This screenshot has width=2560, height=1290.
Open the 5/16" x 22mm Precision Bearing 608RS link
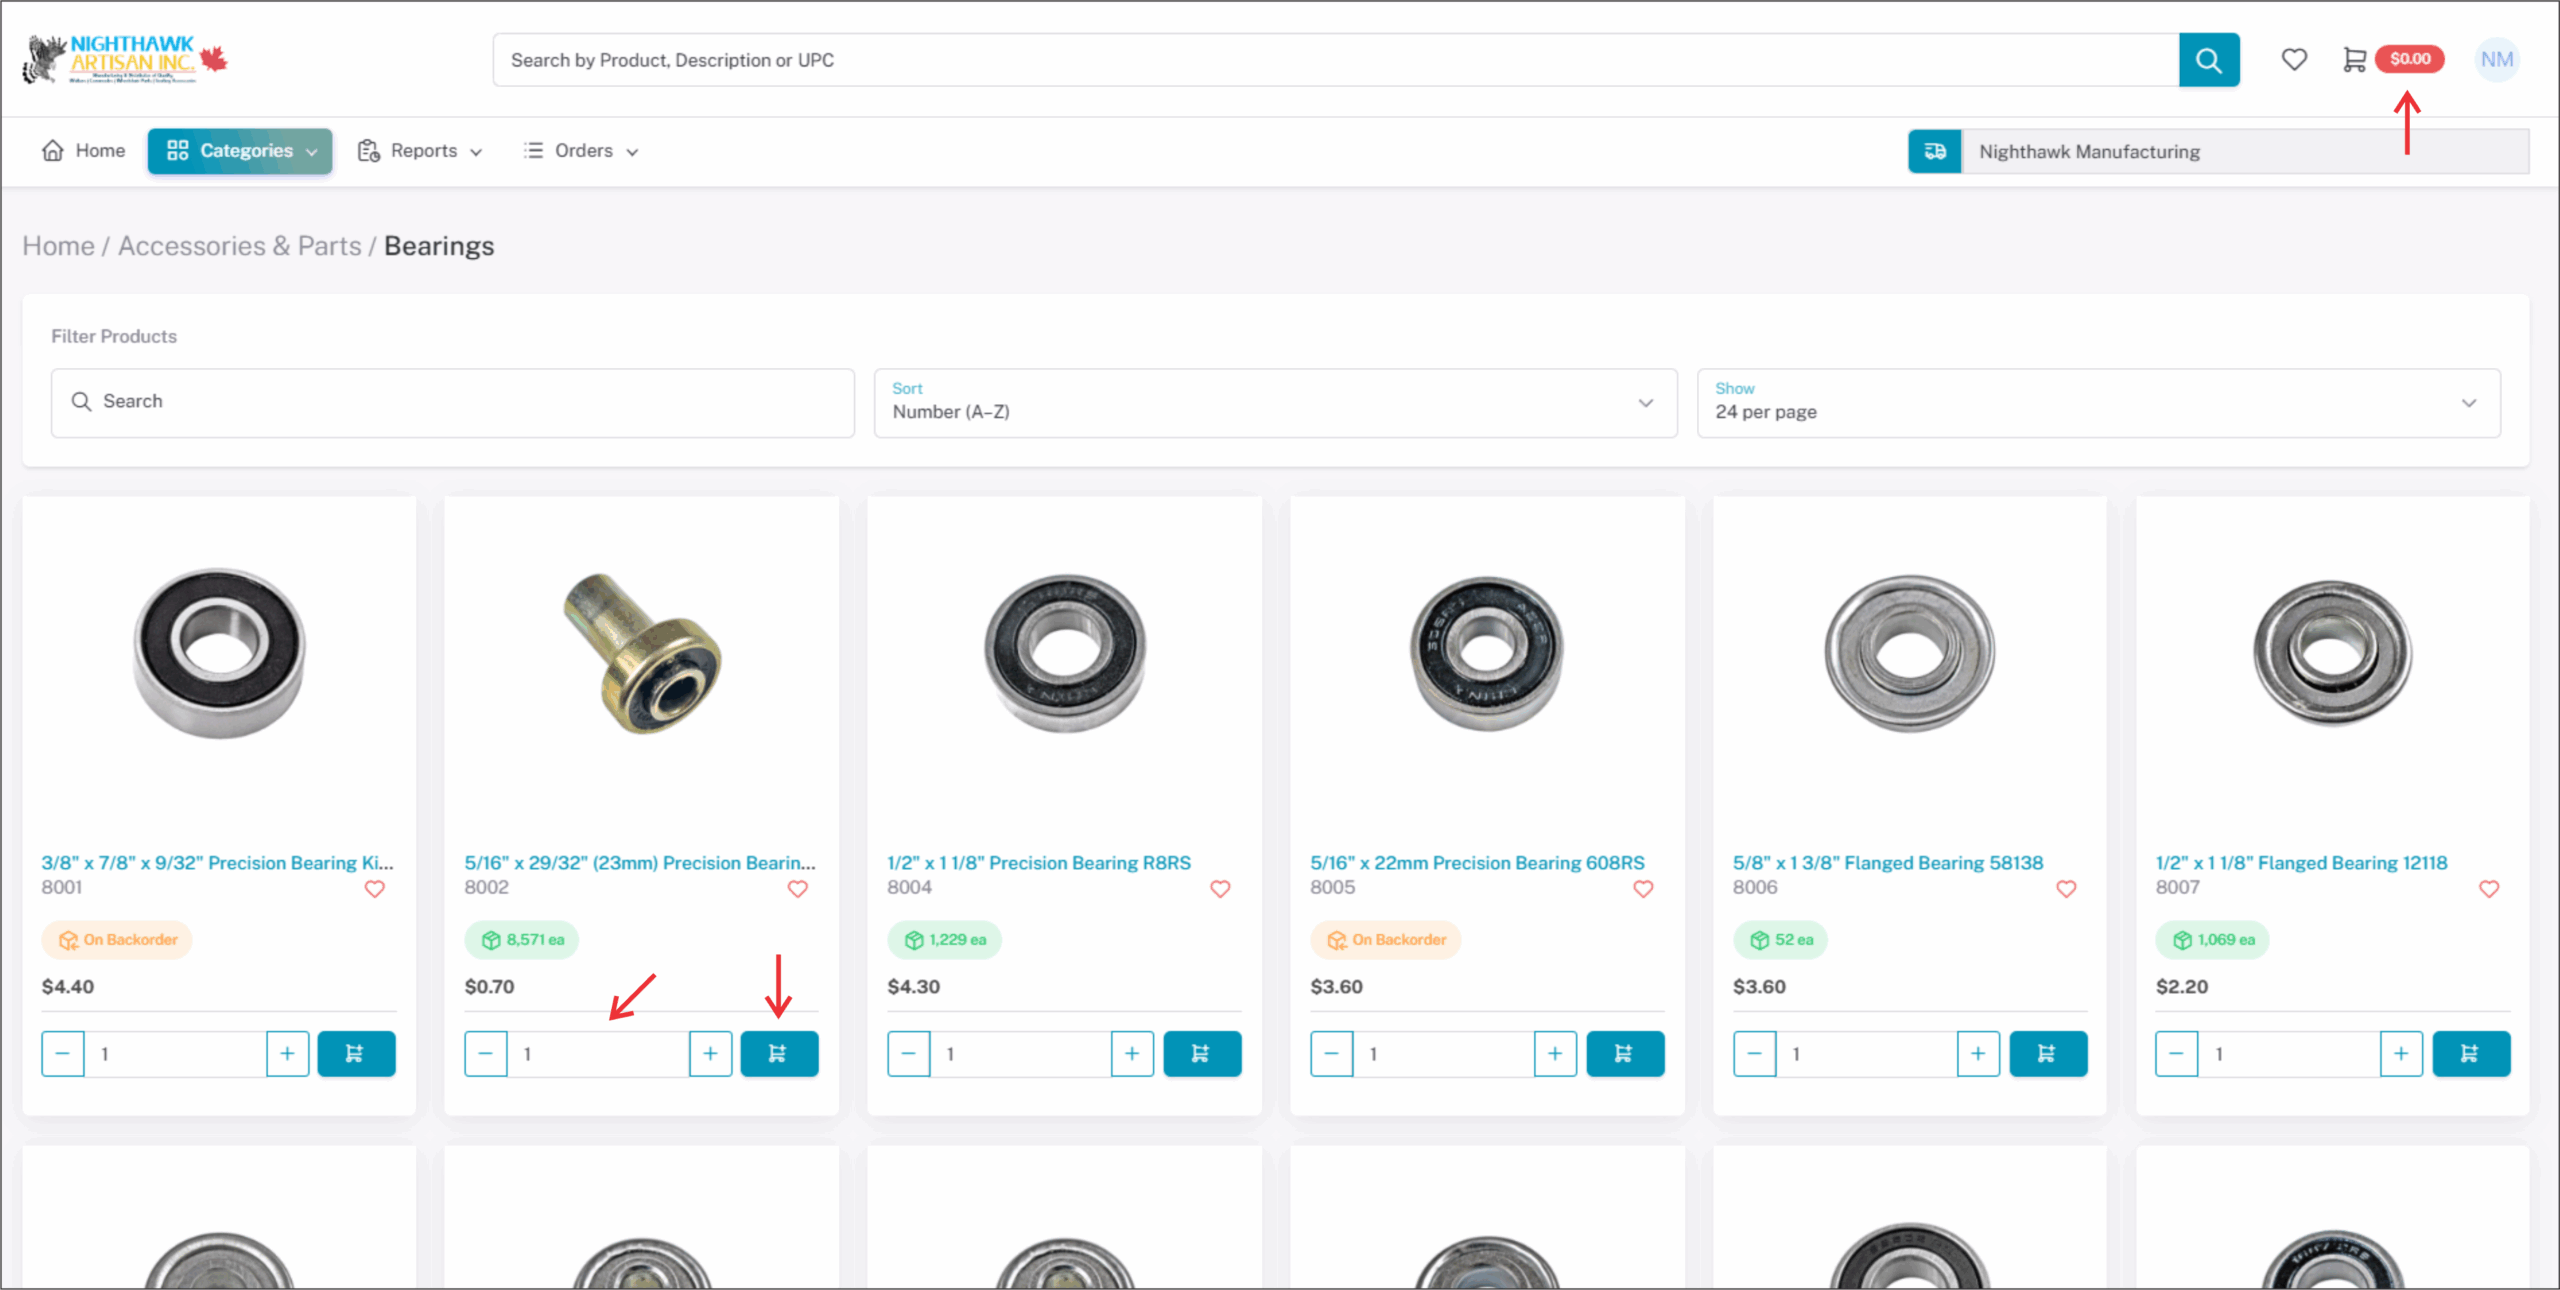[1476, 862]
